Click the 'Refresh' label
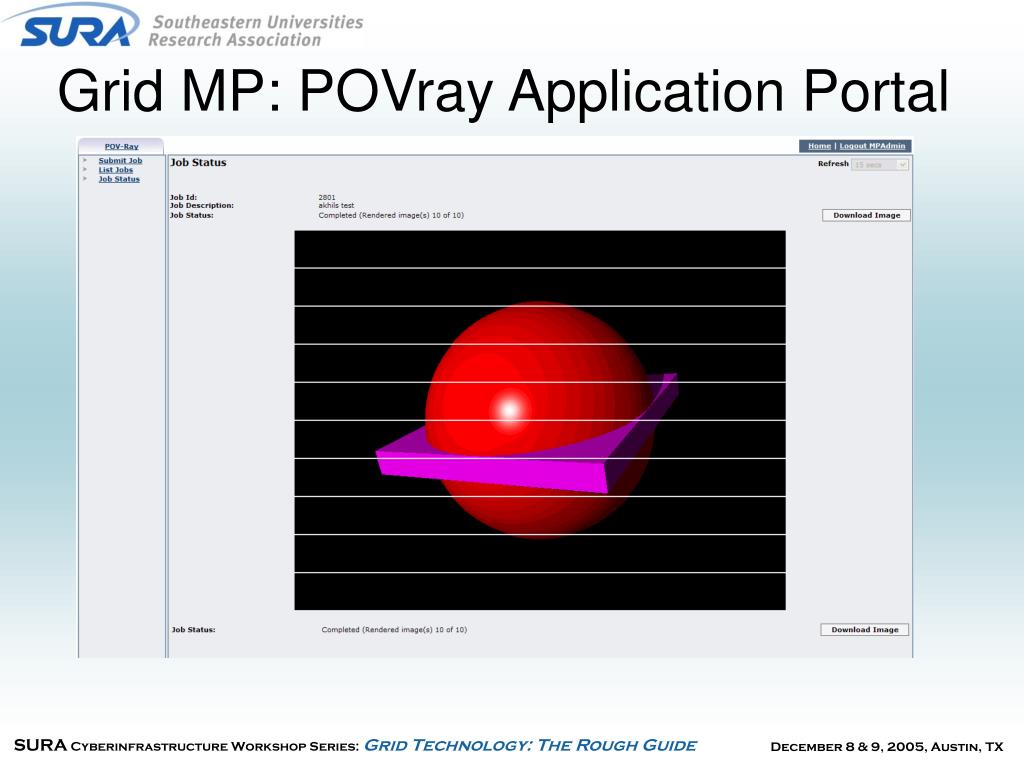This screenshot has height=768, width=1024. (833, 164)
